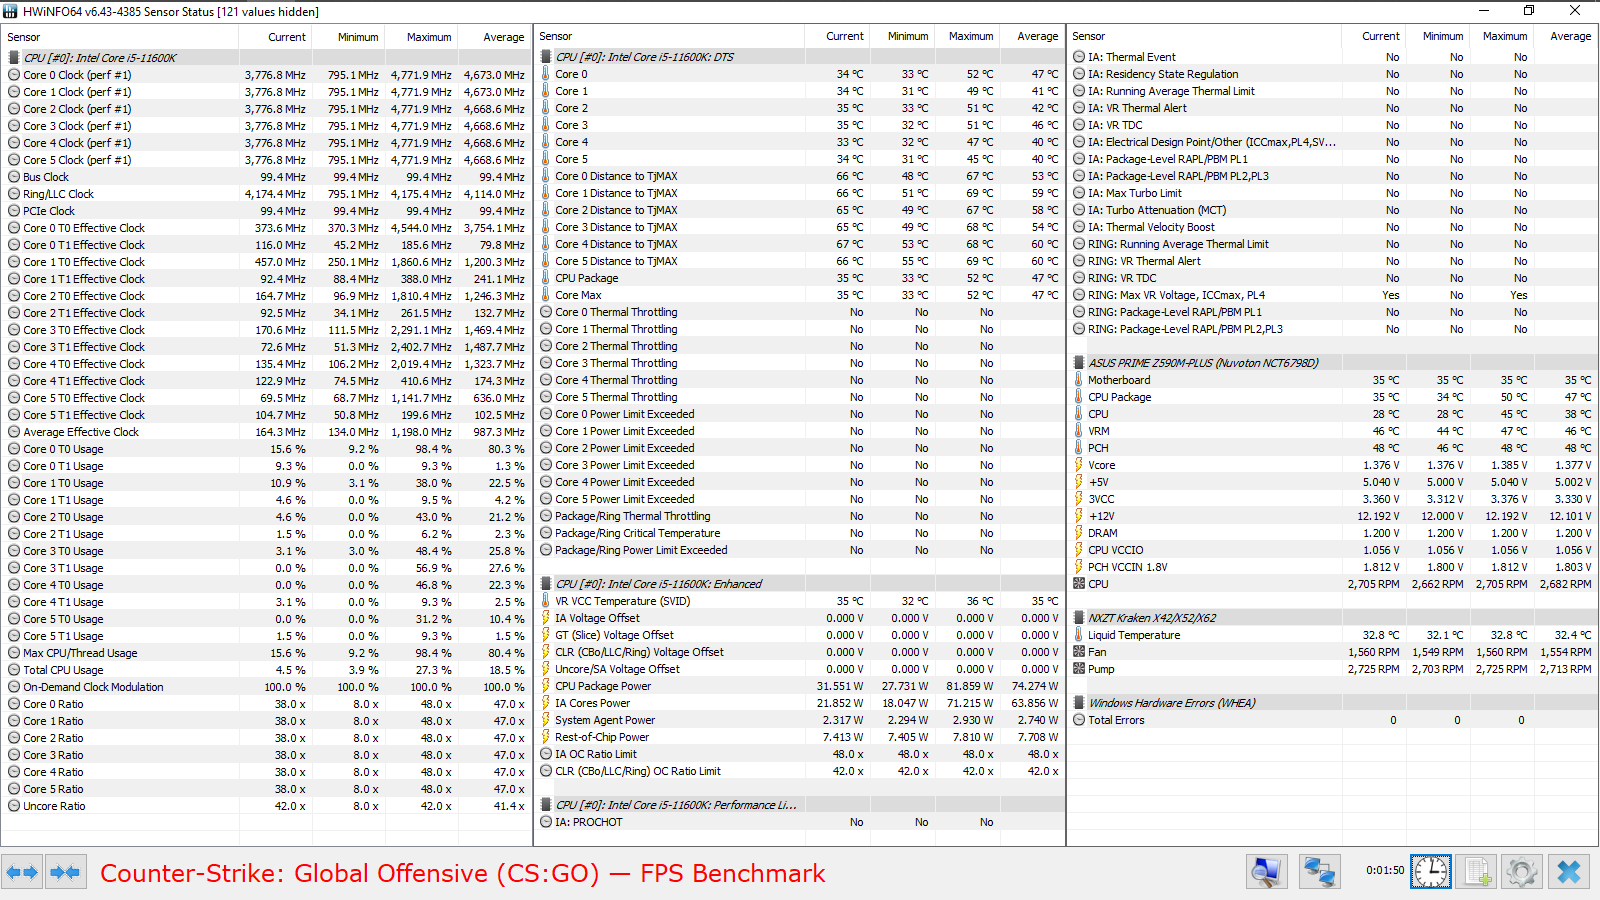Open sensor settings with the gear icon
Viewport: 1600px width, 900px height.
[x=1522, y=872]
